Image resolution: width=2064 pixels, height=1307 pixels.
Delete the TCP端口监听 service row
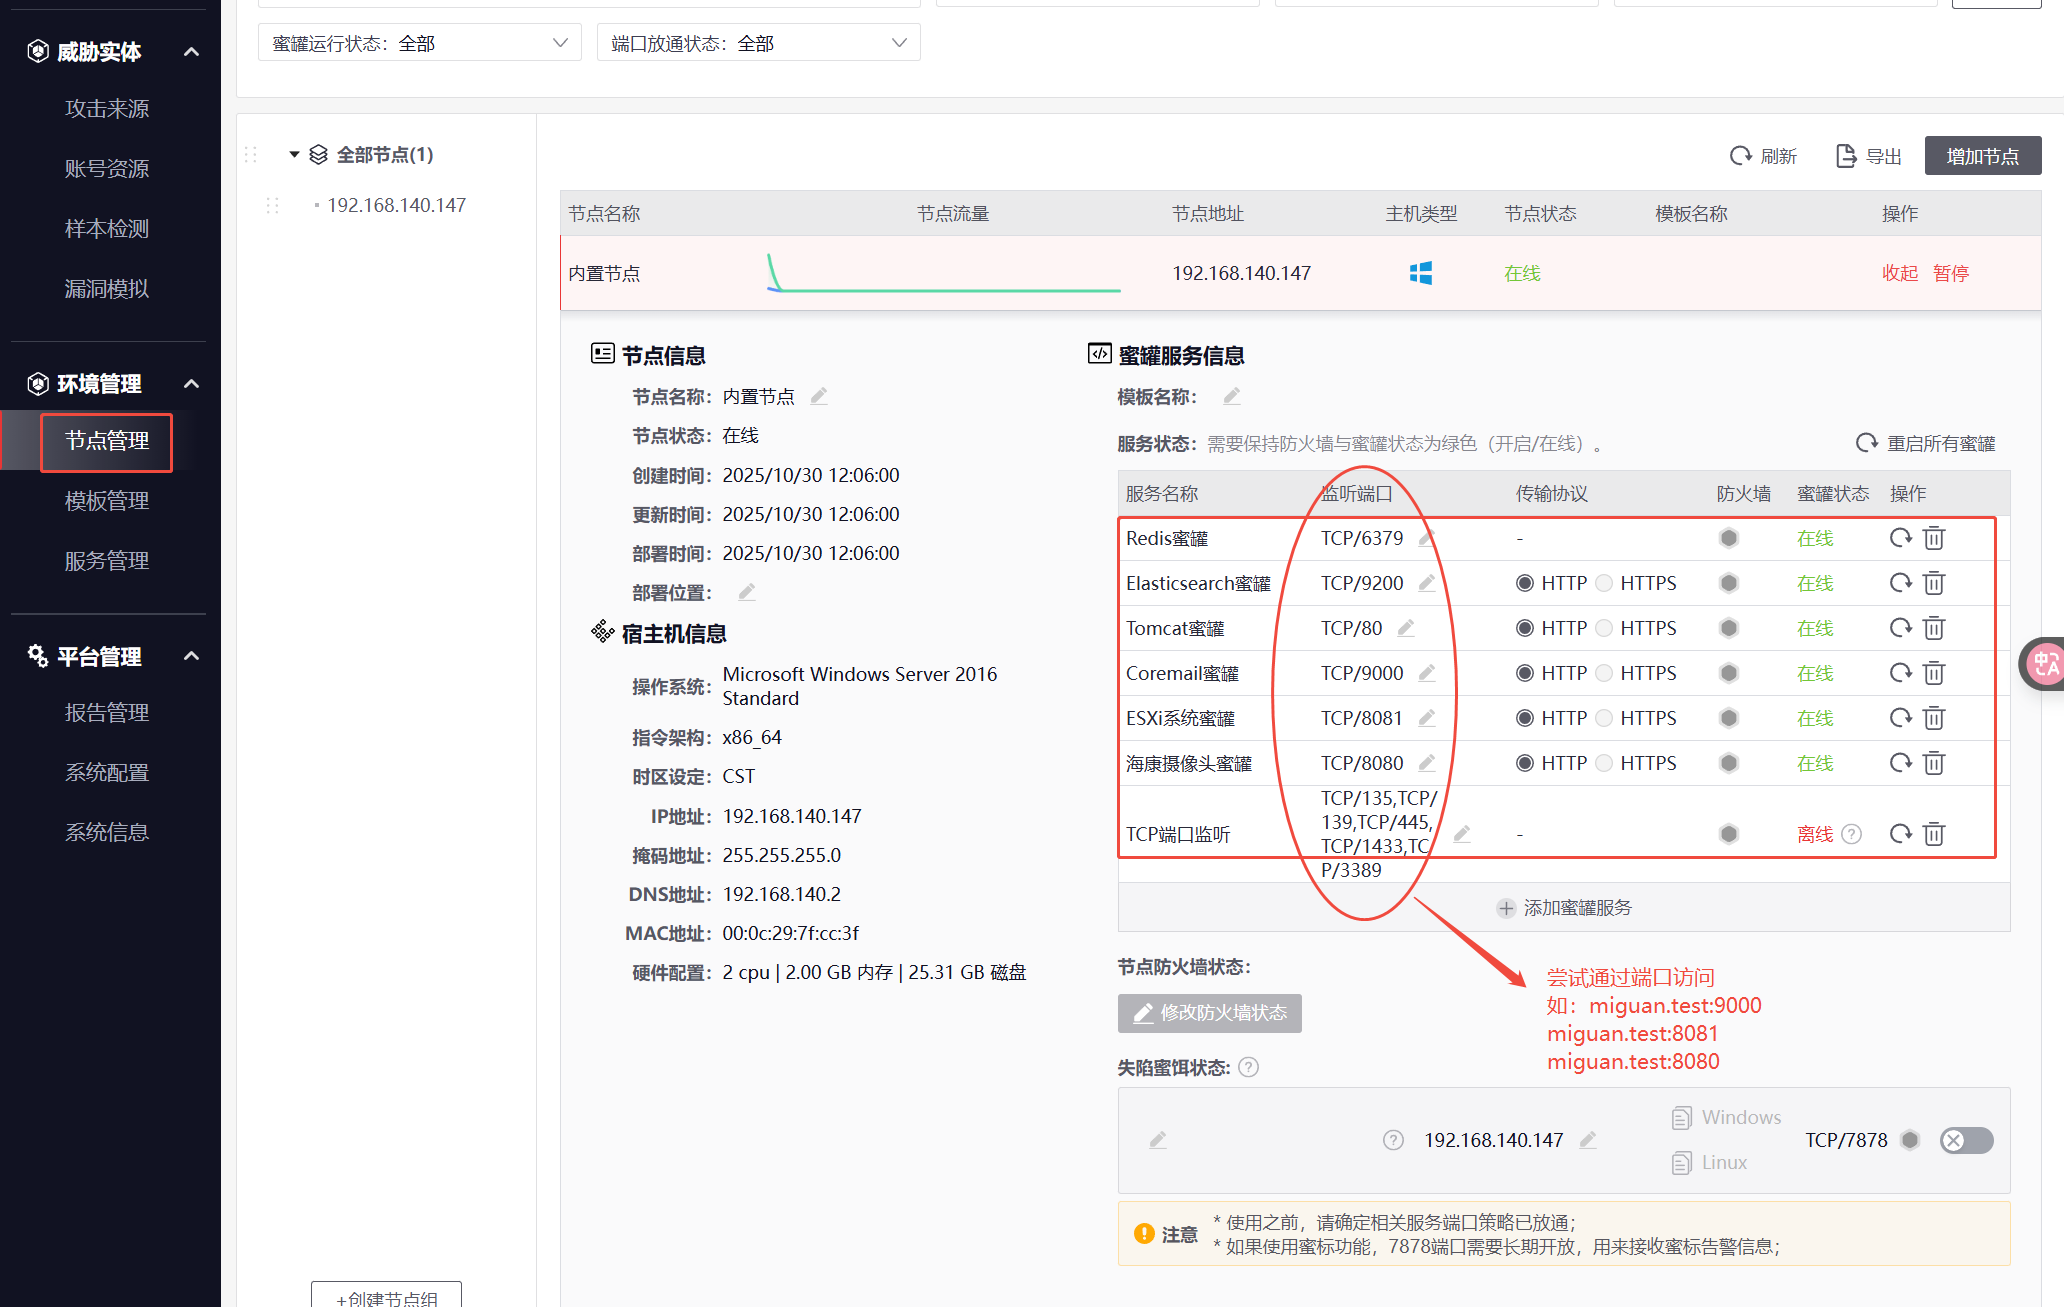[x=1934, y=834]
